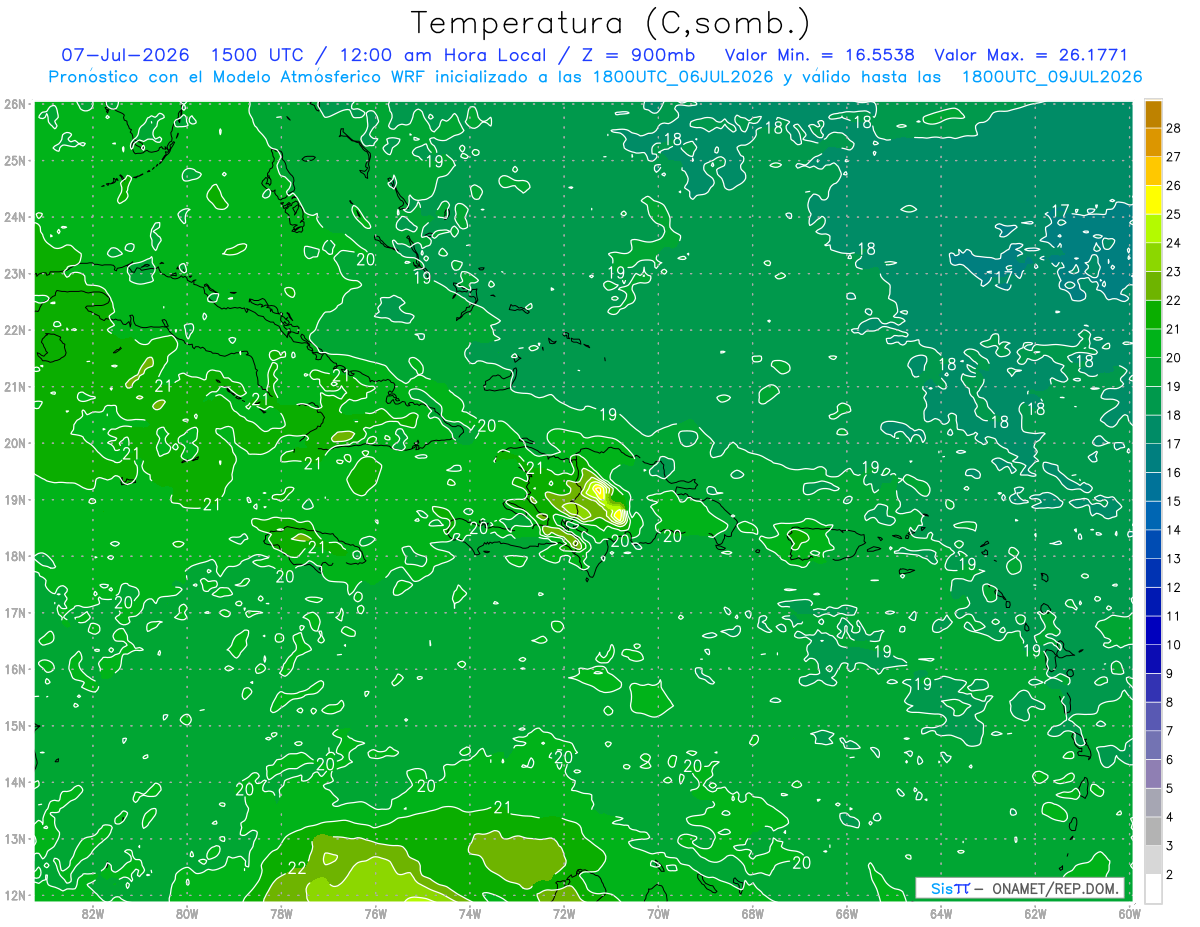Click longitude axis label '70W'

tap(658, 913)
